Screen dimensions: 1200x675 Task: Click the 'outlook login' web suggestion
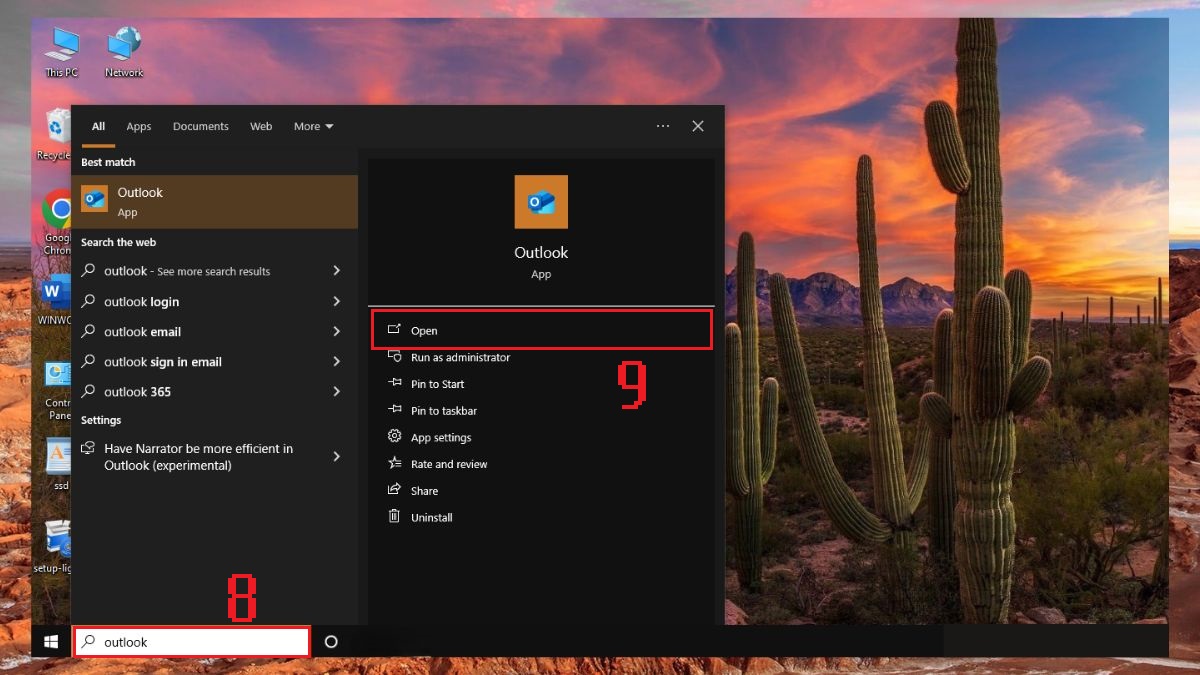214,301
